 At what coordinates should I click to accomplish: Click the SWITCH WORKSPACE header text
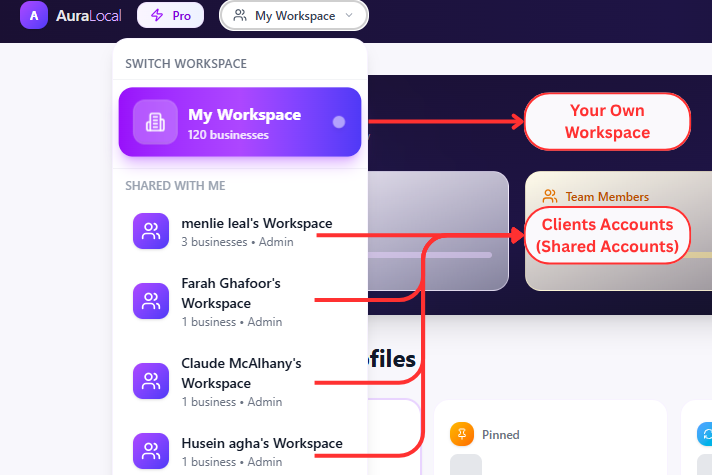[x=186, y=63]
